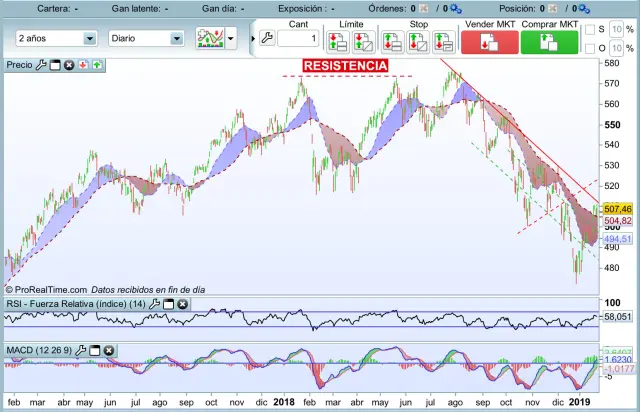Open Precio panel wrench settings
This screenshot has height=412, width=640.
pyautogui.click(x=41, y=65)
